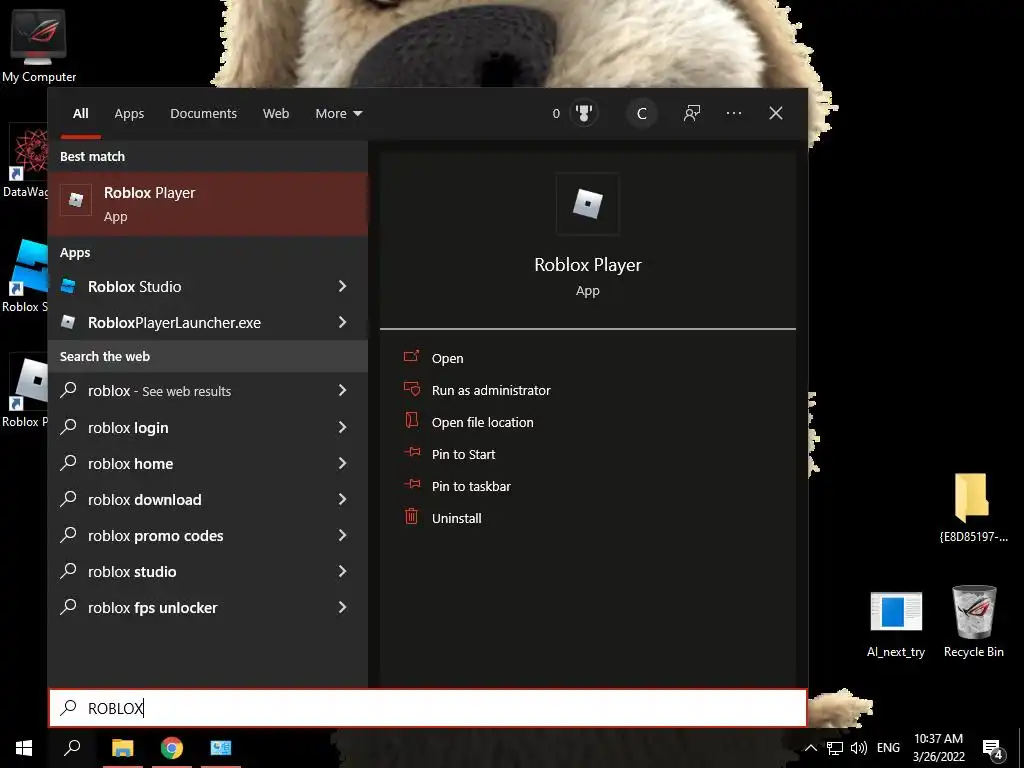Show hidden system tray icons
Screen dimensions: 1024x768
810,748
